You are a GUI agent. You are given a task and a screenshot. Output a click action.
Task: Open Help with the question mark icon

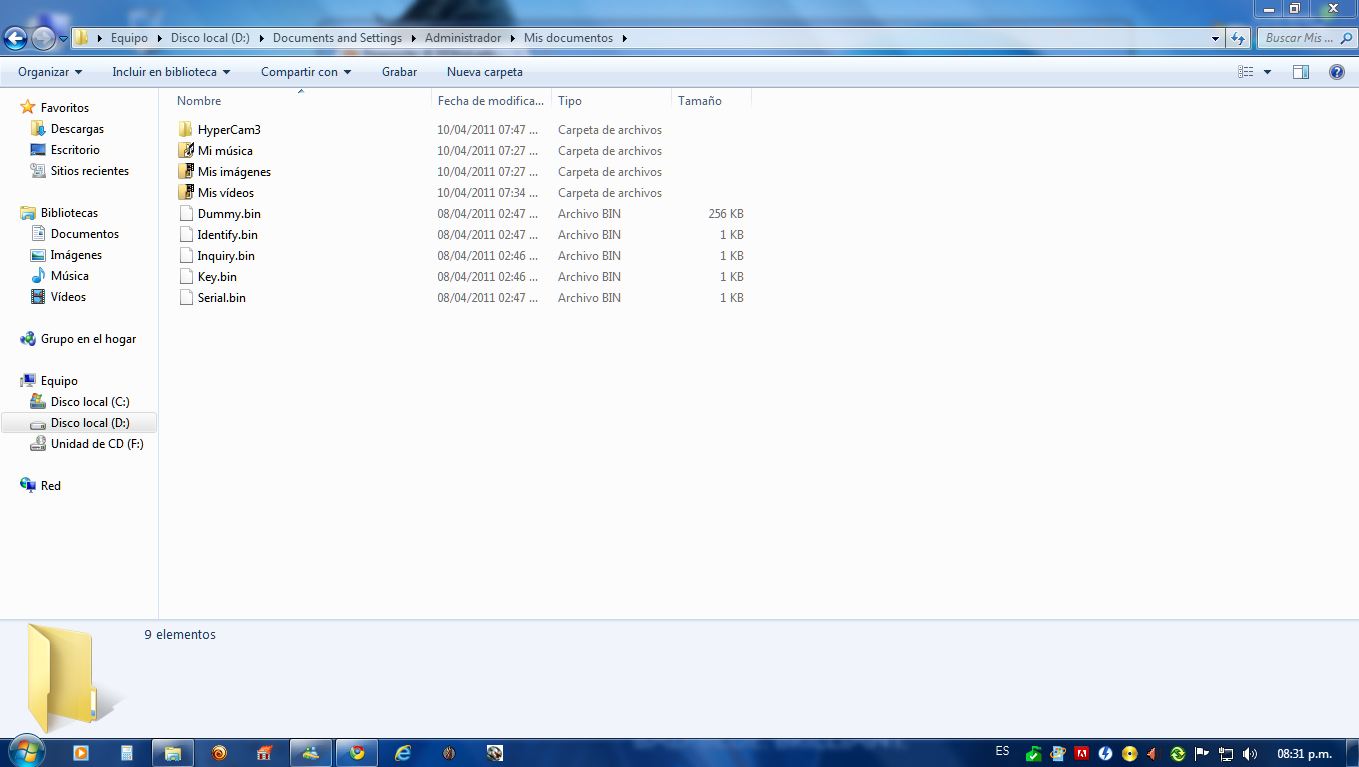point(1337,72)
